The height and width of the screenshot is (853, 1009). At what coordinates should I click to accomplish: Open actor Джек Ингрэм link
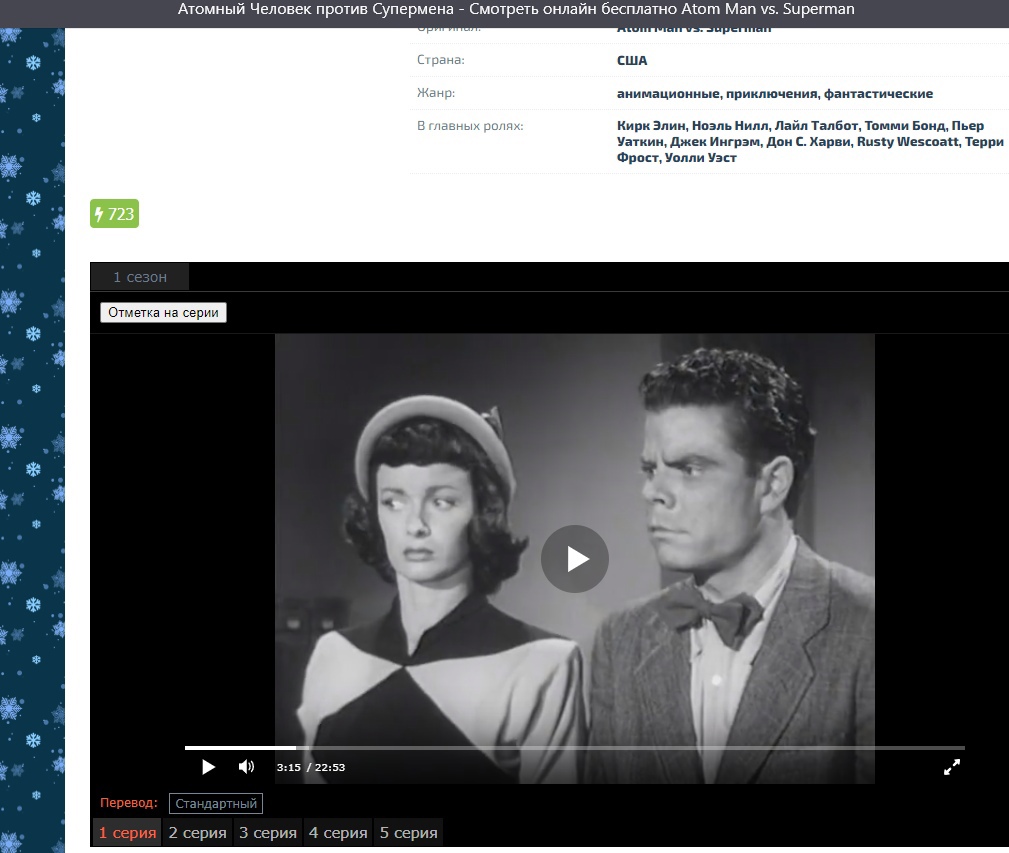[x=715, y=142]
